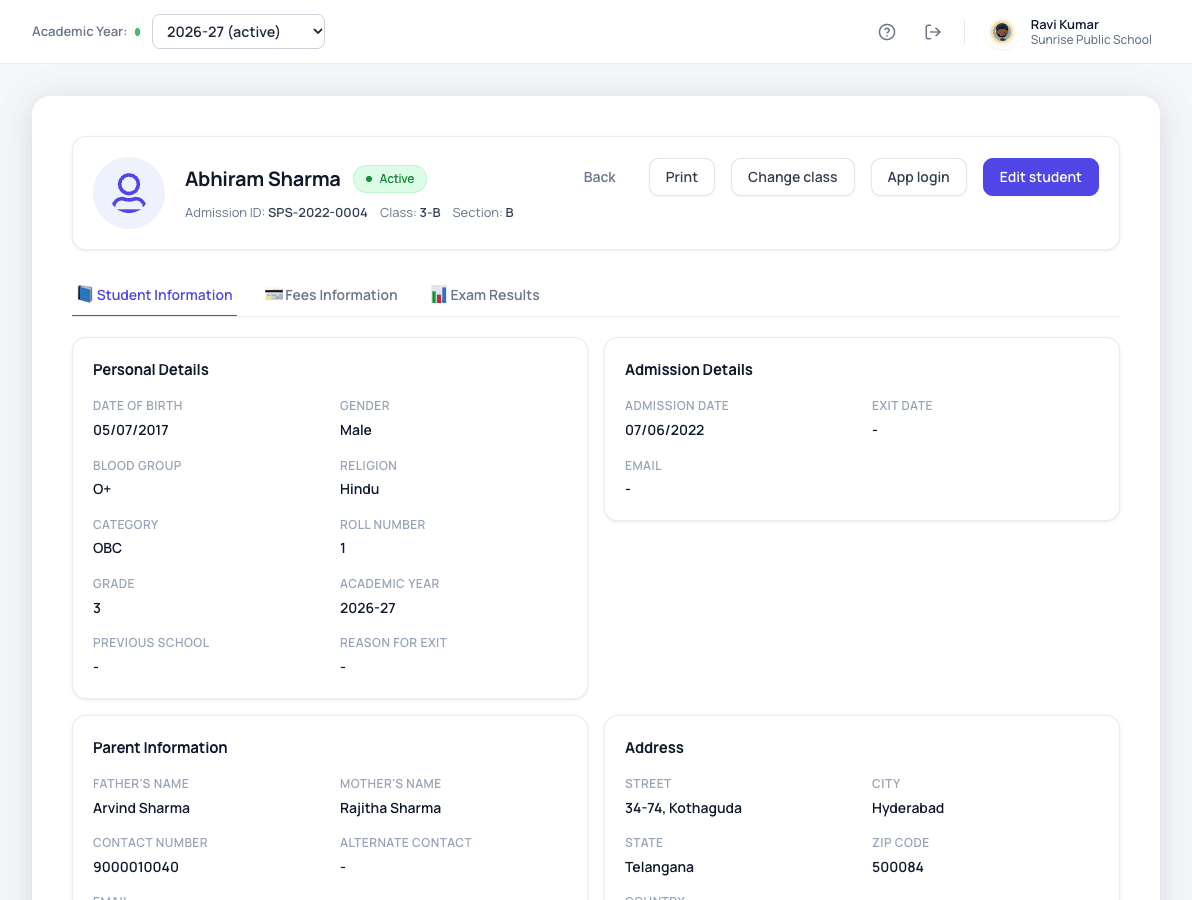The image size is (1192, 900).
Task: Click the blood group value O+
Action: click(102, 490)
